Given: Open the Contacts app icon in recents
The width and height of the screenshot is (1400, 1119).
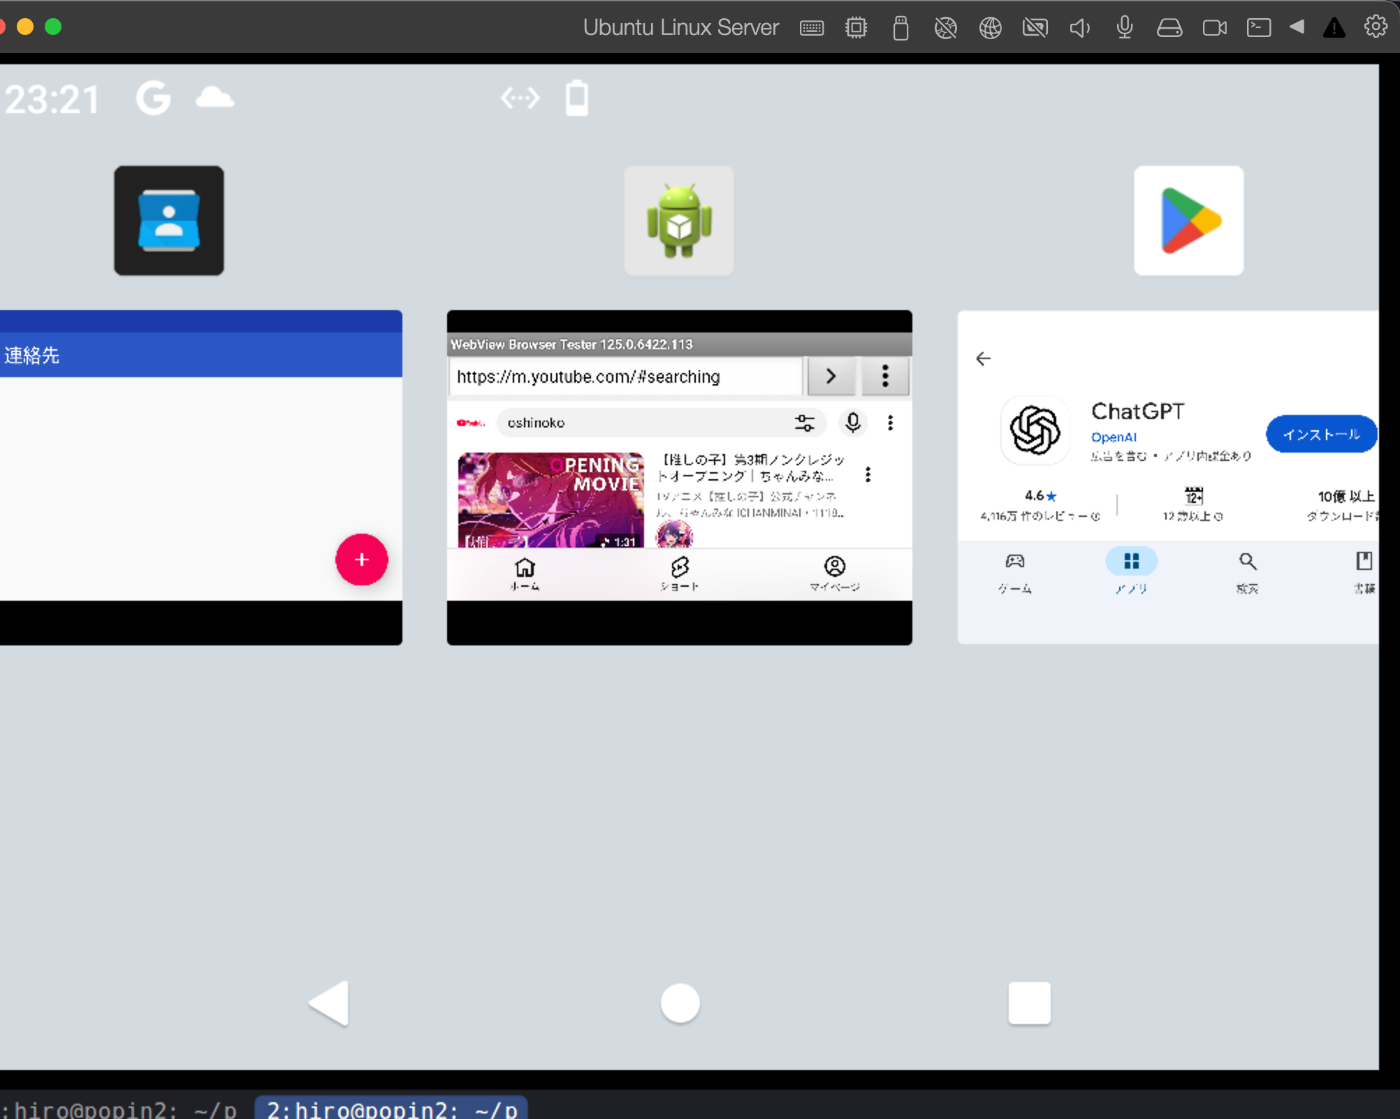Looking at the screenshot, I should [169, 221].
